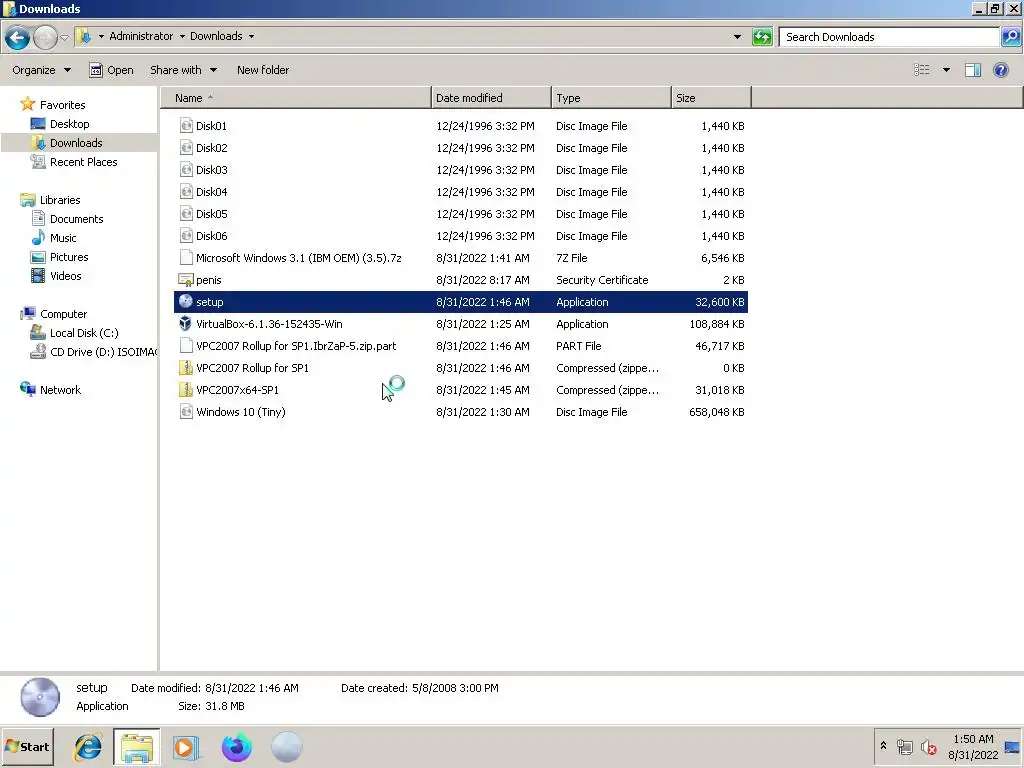Select the Disk01 disc image icon
Image resolution: width=1024 pixels, height=768 pixels.
click(x=186, y=125)
